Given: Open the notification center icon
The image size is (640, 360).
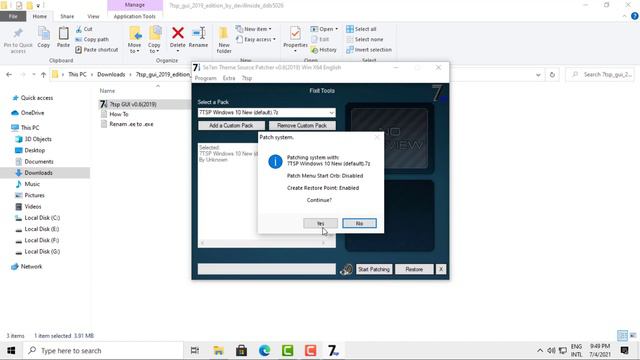Looking at the screenshot, I should point(624,351).
